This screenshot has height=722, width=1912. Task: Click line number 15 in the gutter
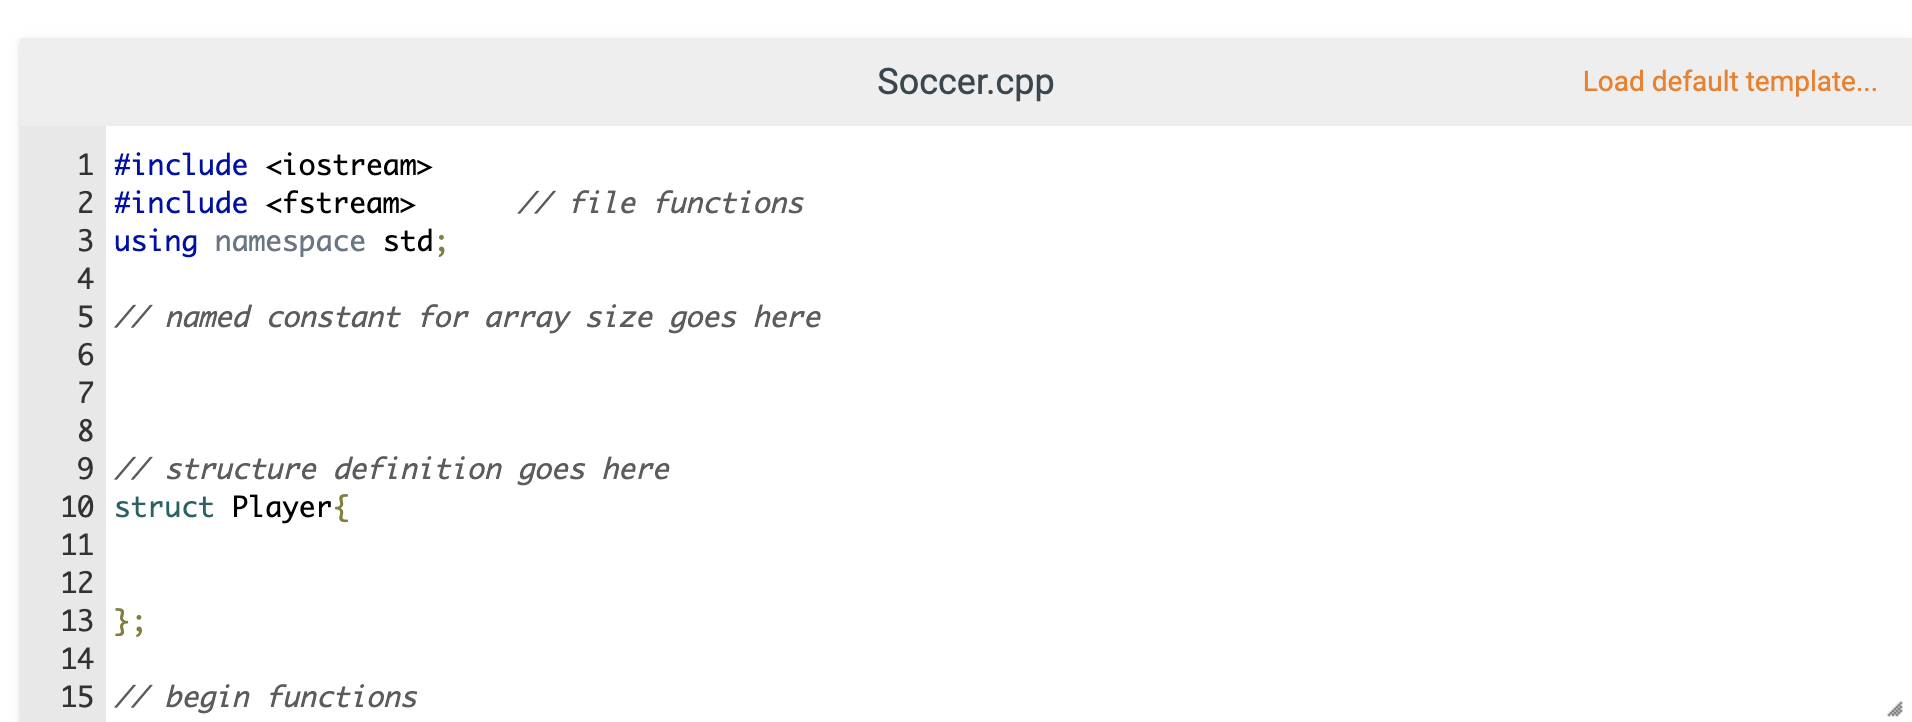tap(76, 696)
